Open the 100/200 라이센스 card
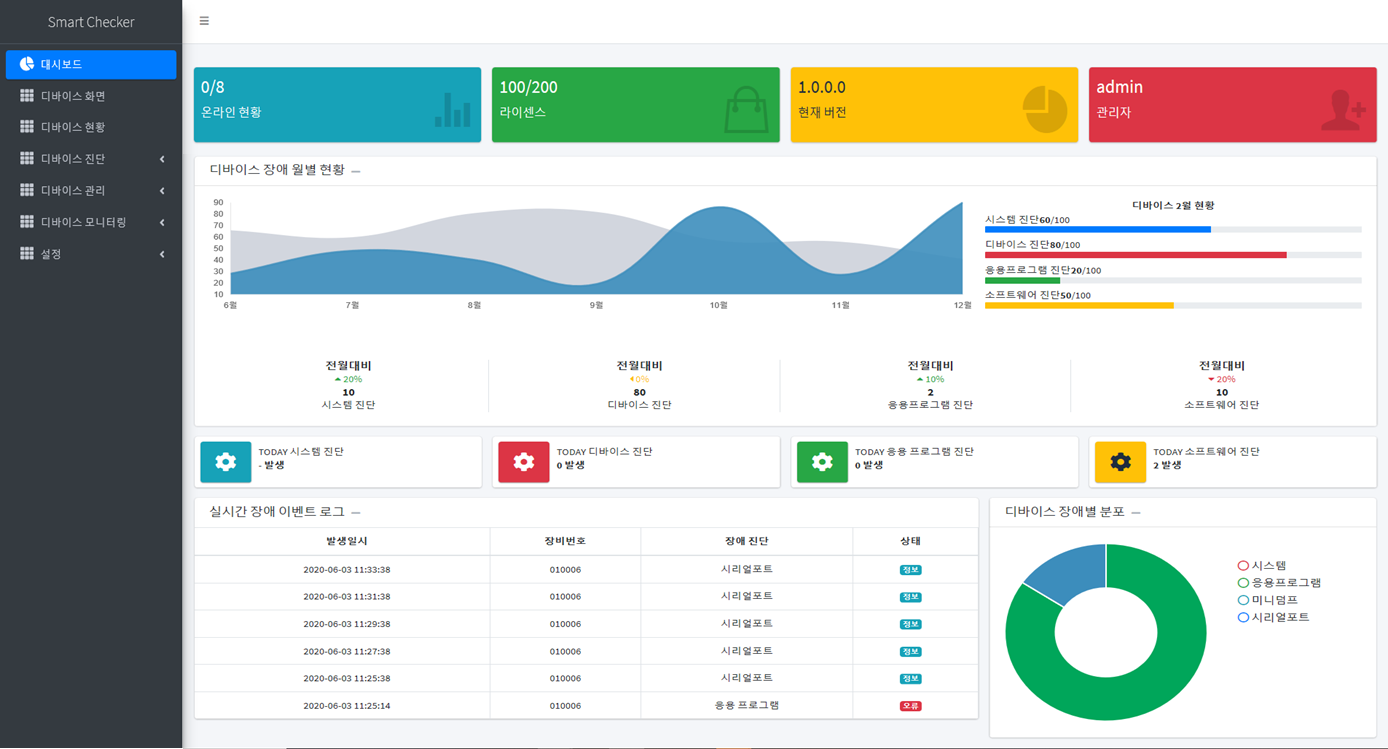The height and width of the screenshot is (749, 1388). tap(636, 105)
